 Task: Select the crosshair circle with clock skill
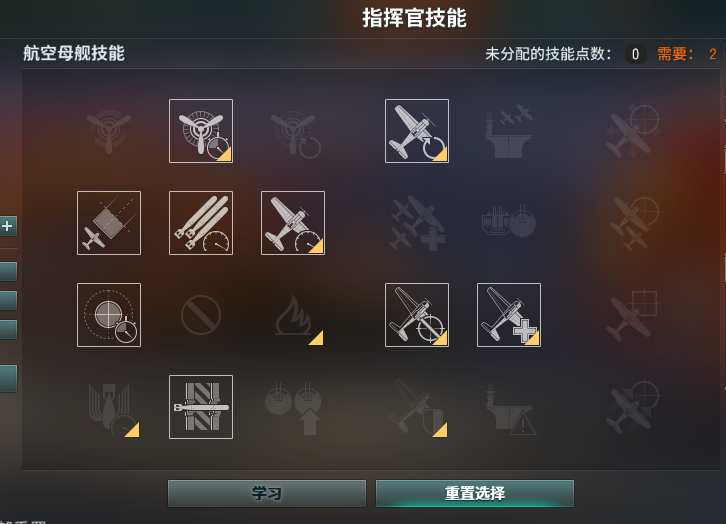point(109,315)
